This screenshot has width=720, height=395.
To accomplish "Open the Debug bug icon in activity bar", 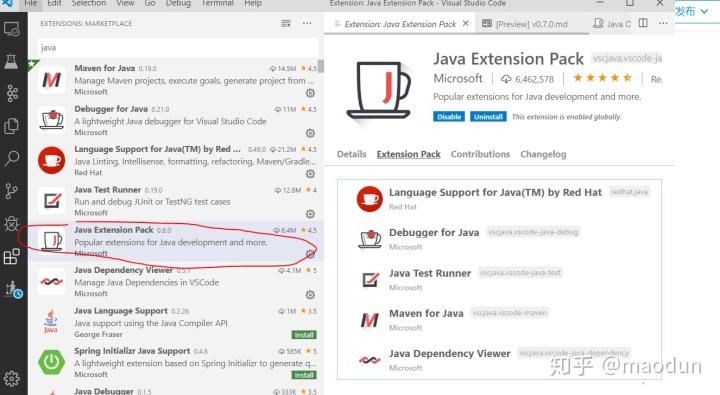I will point(11,224).
